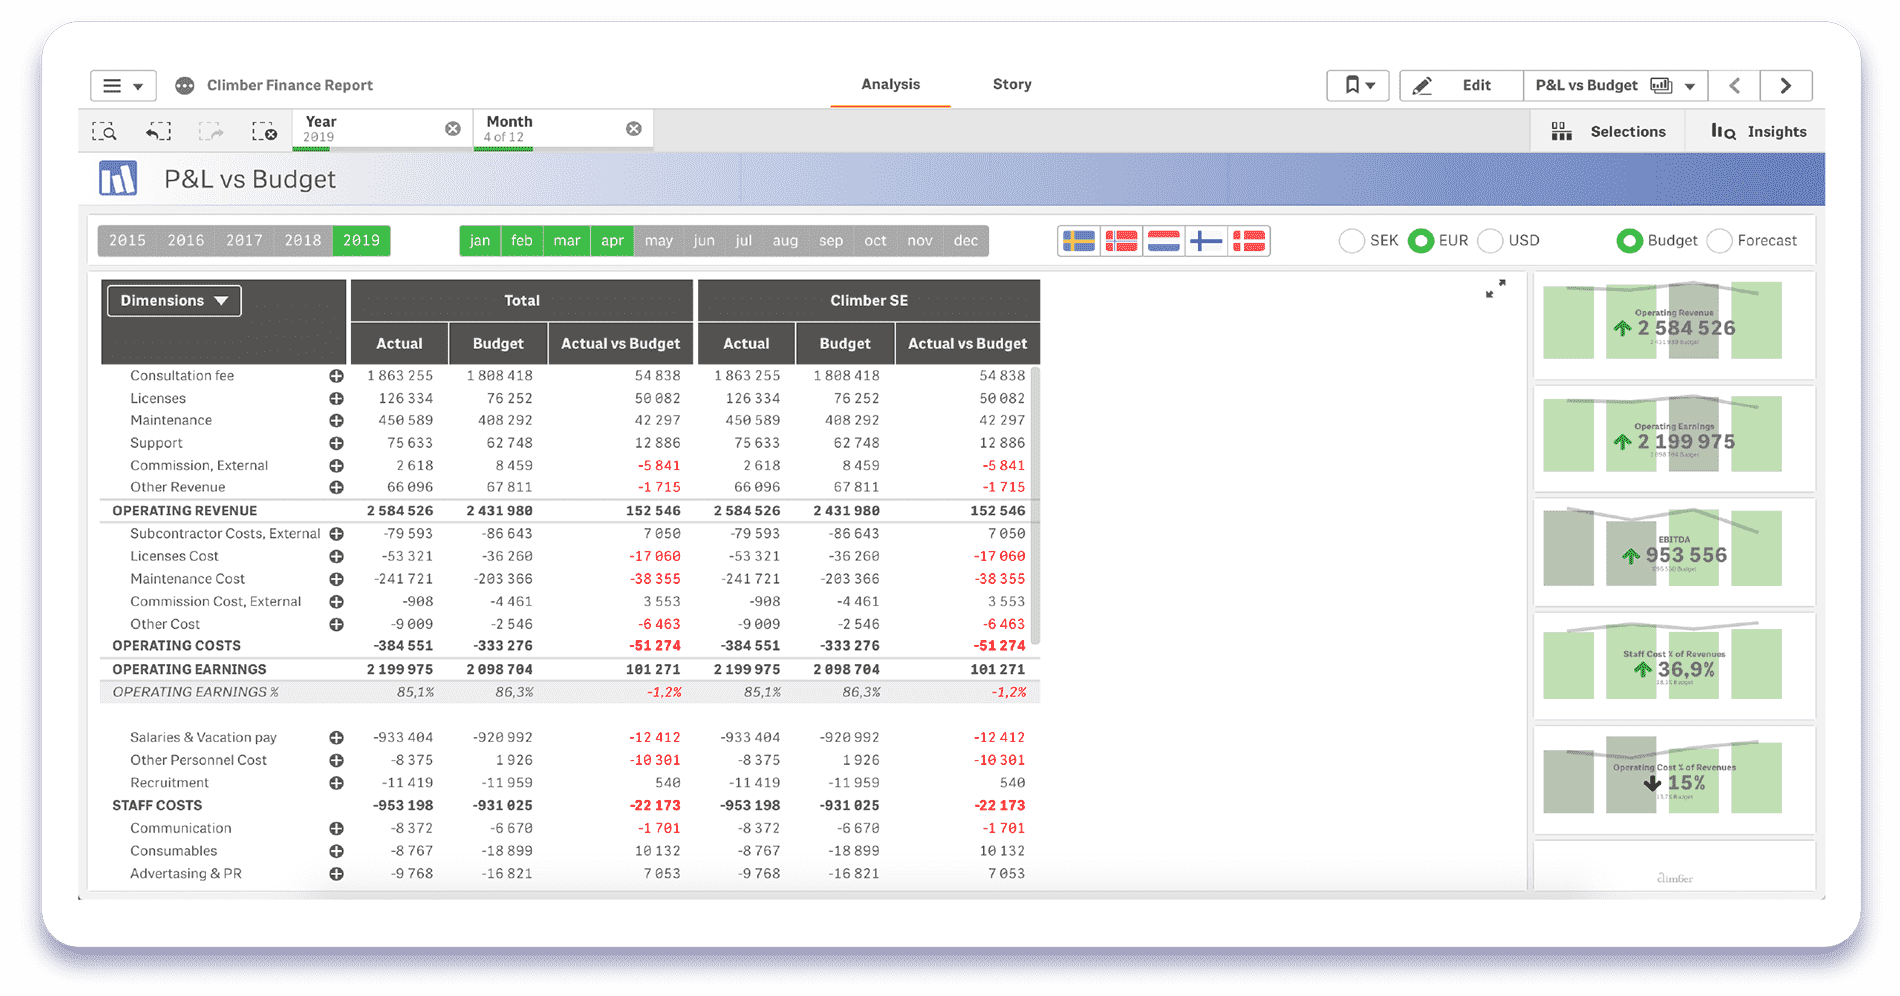
Task: Expand the Recruitment row
Action: coord(337,783)
